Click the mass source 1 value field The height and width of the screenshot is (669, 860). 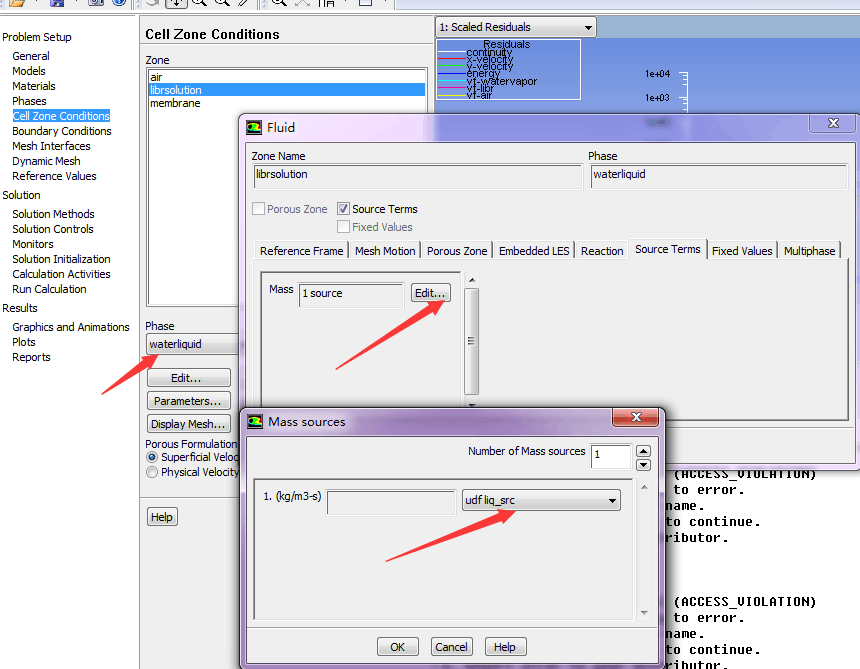pos(391,502)
